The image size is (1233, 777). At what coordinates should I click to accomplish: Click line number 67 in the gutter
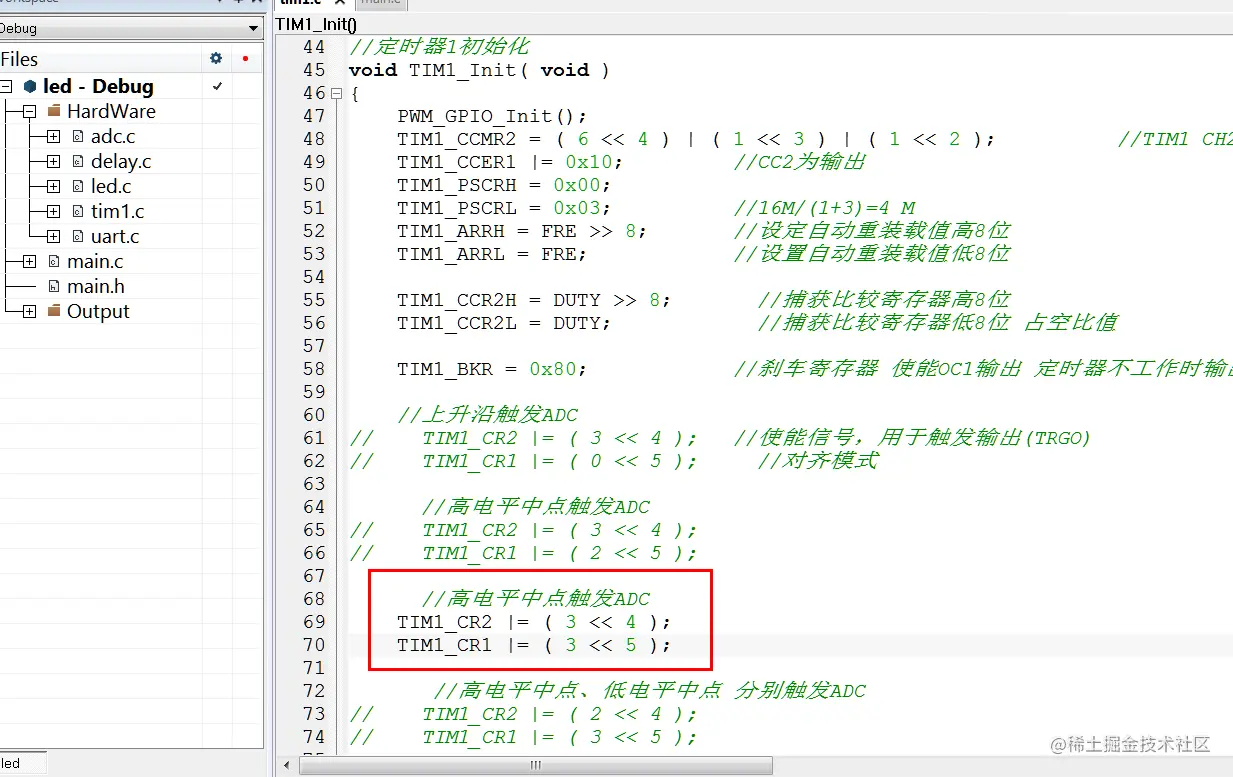pyautogui.click(x=314, y=576)
